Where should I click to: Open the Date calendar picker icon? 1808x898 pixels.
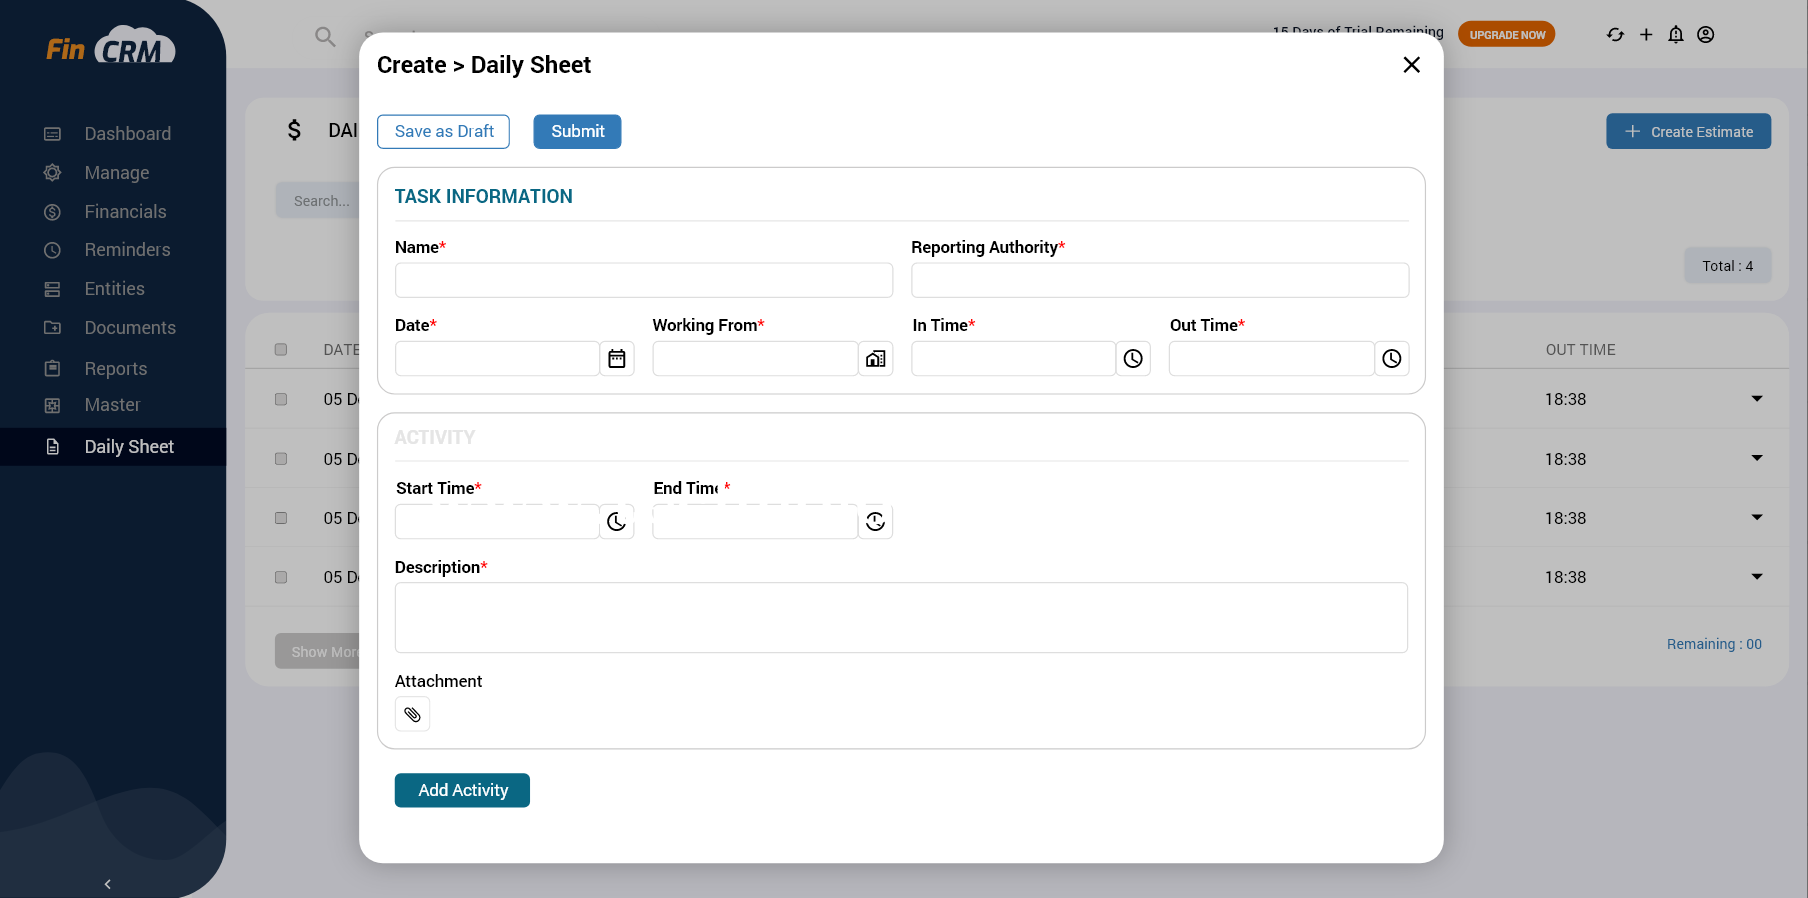pyautogui.click(x=617, y=359)
